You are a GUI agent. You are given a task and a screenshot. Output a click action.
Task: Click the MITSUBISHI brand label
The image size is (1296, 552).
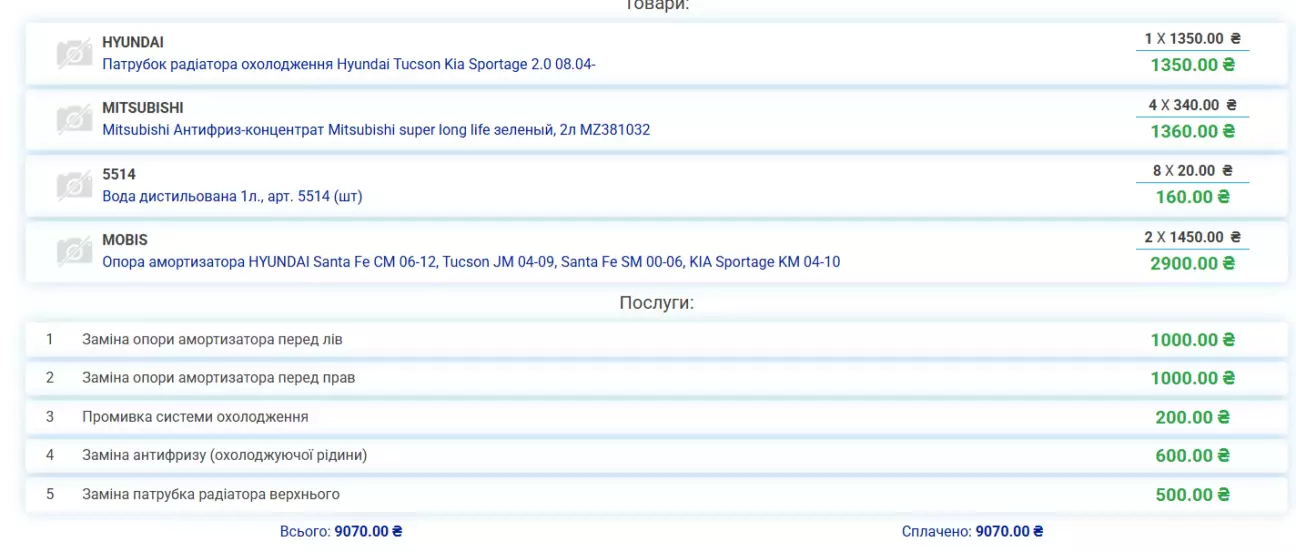point(143,108)
